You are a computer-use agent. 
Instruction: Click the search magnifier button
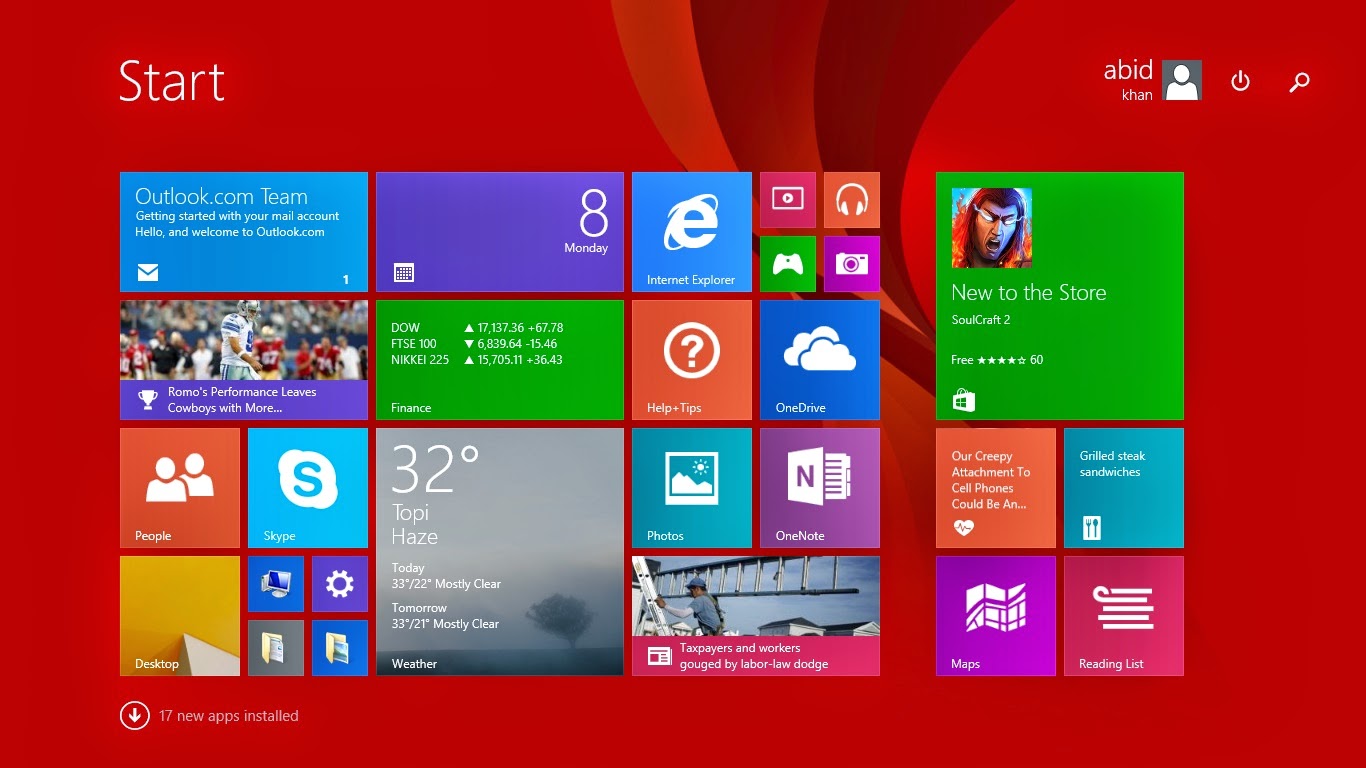[1299, 82]
